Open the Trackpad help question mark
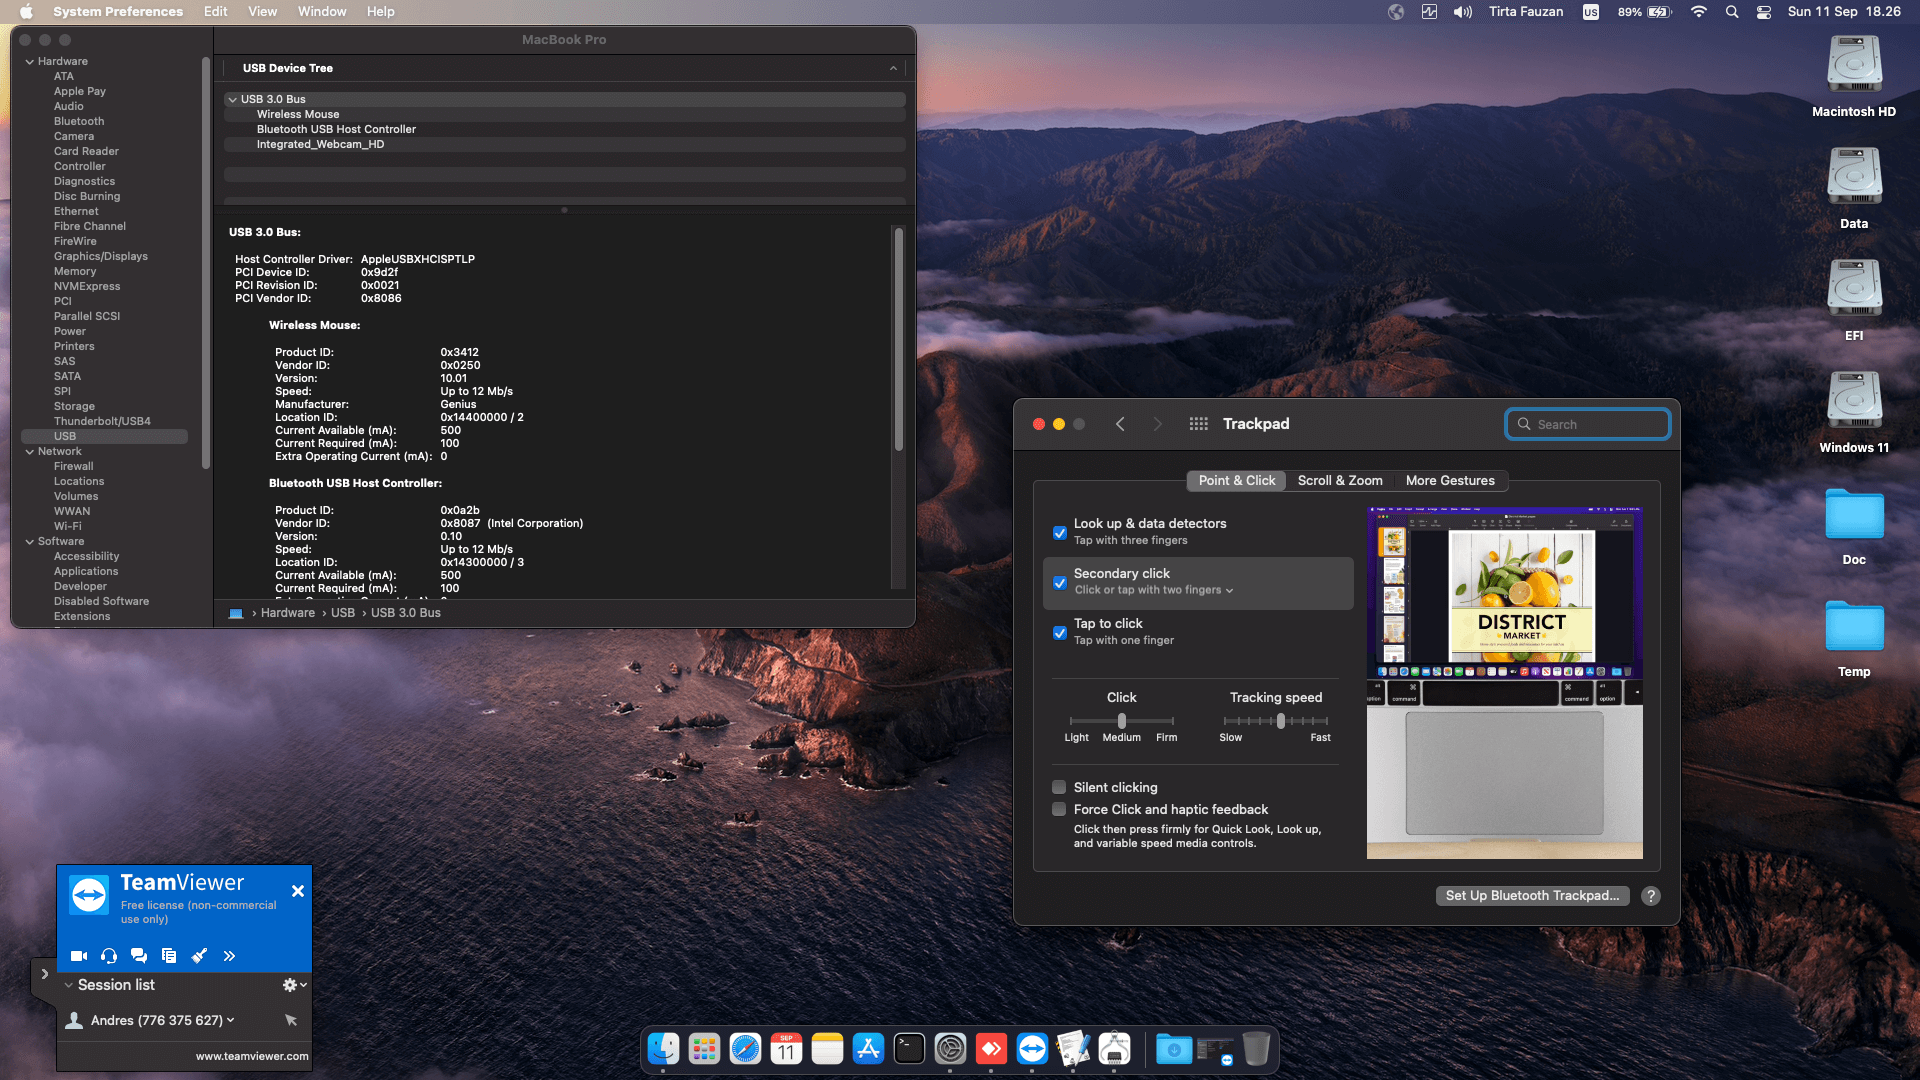1920x1080 pixels. [x=1651, y=896]
